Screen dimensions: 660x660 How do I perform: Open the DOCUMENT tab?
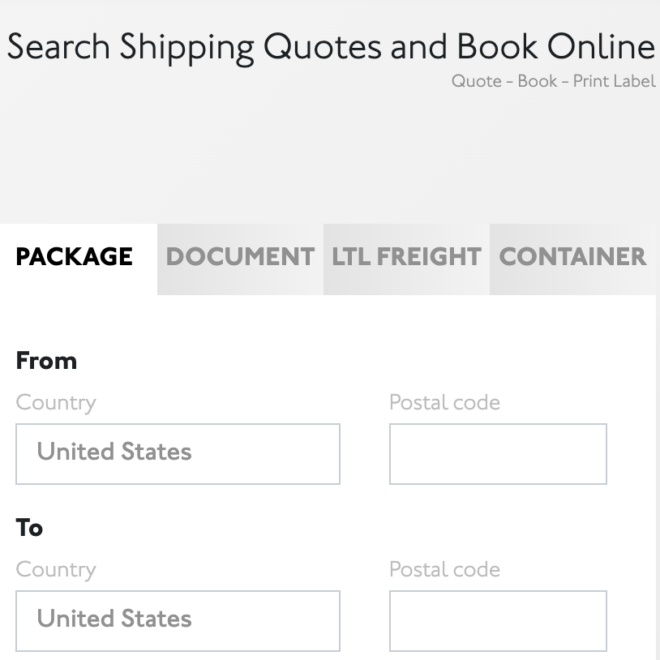point(240,257)
